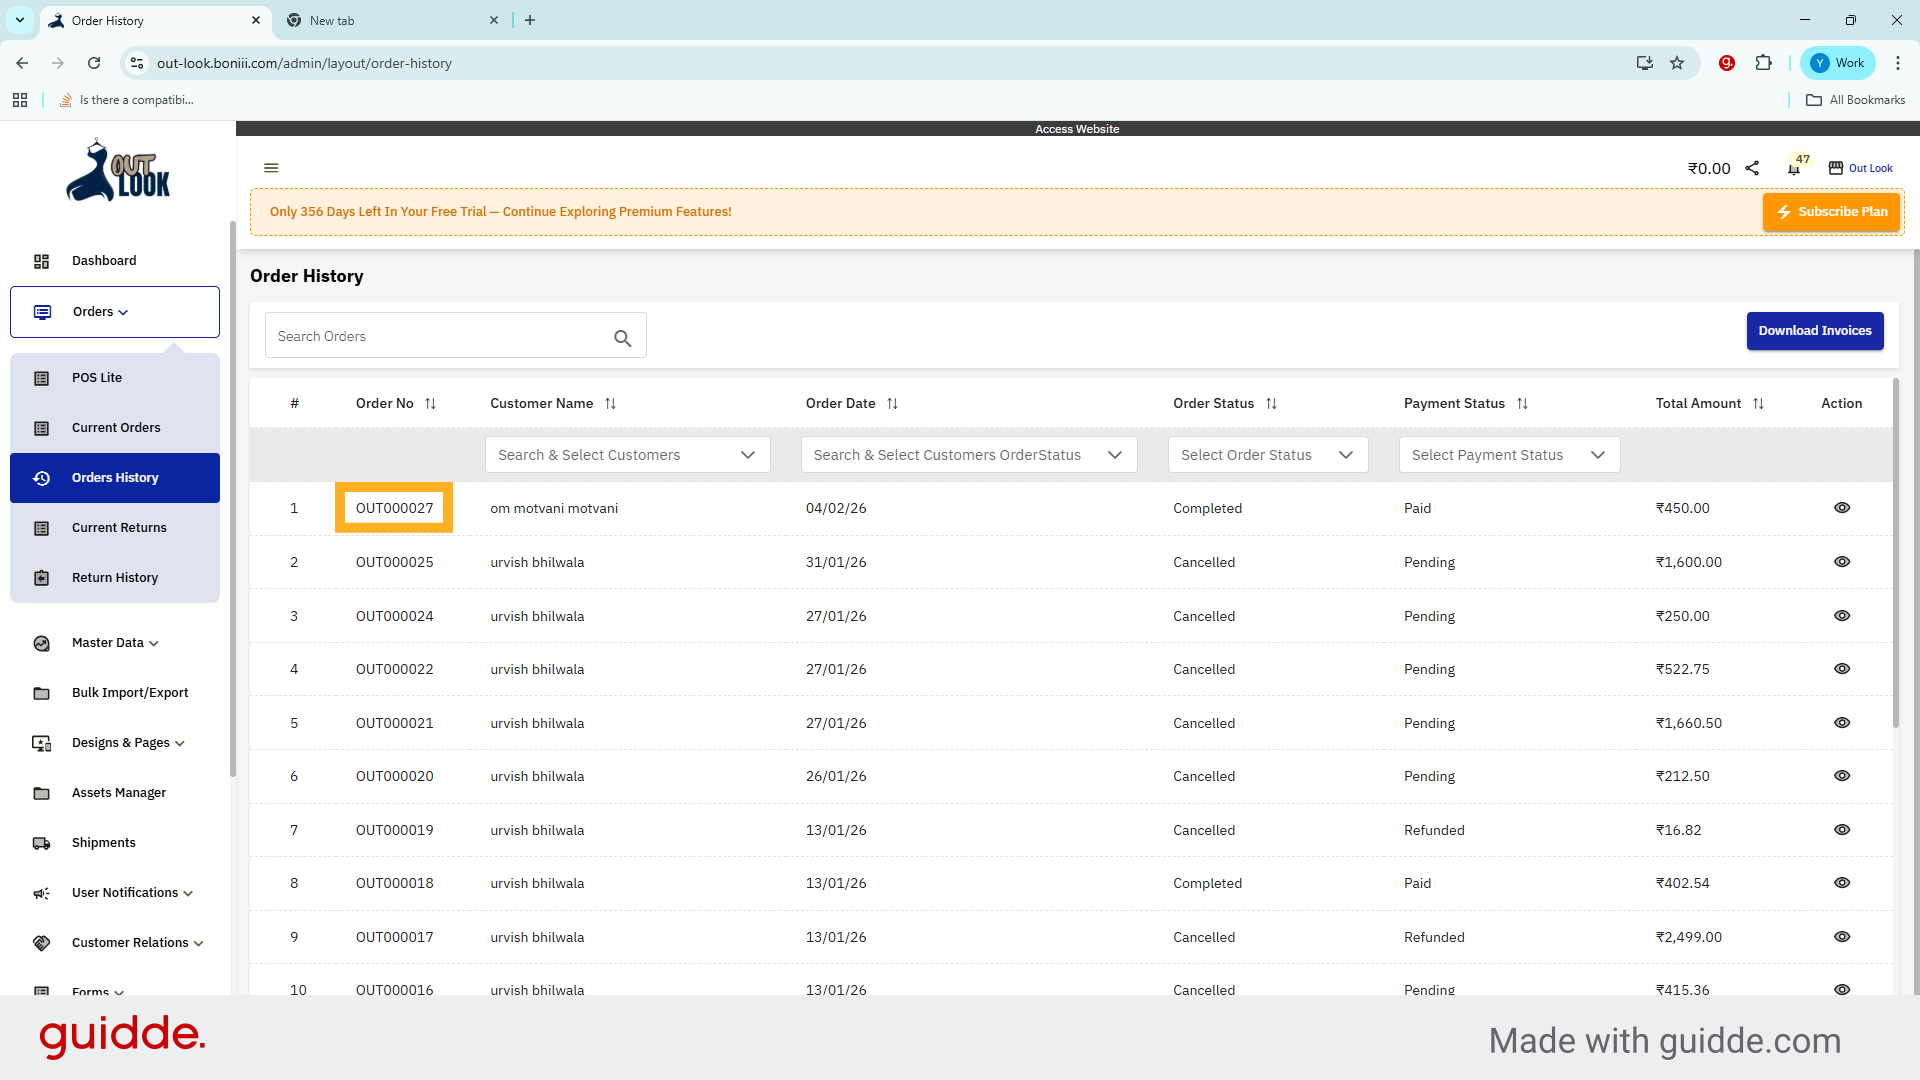Click the Subscribe Plan button
This screenshot has width=1920, height=1080.
point(1831,212)
